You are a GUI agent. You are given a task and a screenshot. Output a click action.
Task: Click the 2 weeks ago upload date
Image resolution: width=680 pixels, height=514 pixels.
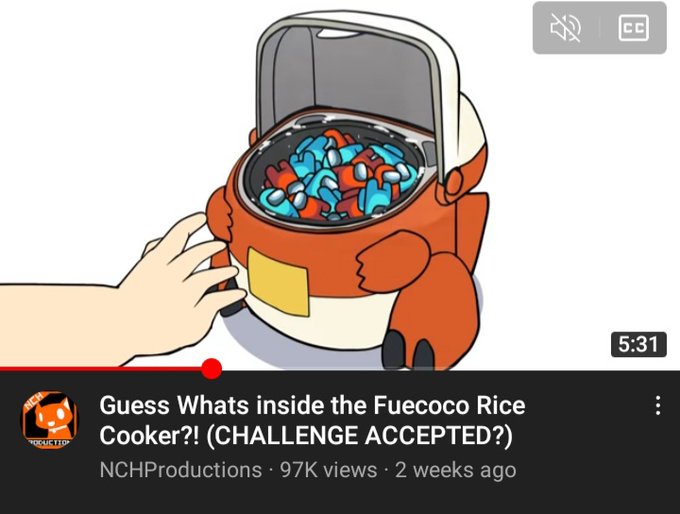(455, 470)
